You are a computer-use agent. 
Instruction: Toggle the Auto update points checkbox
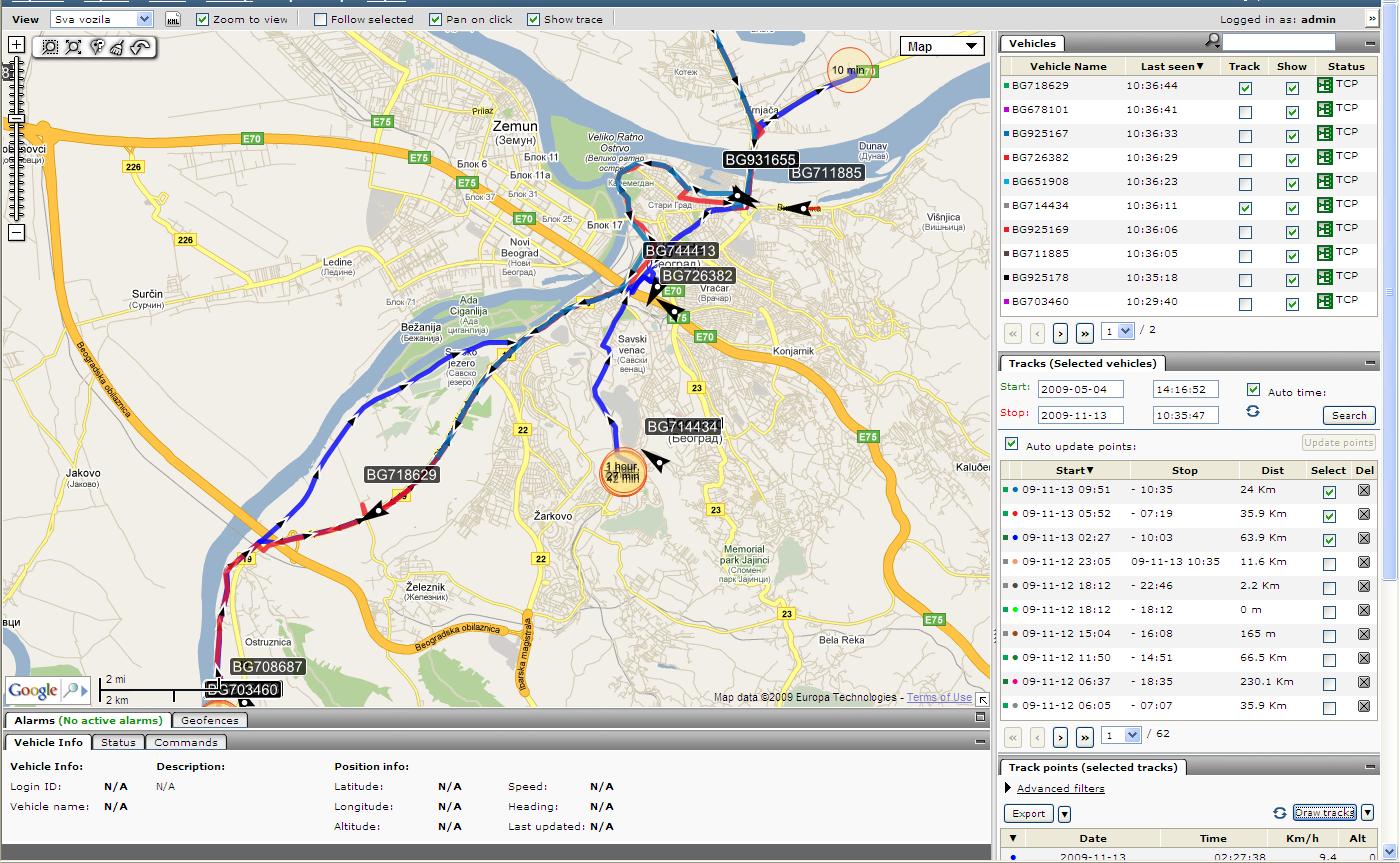(x=1012, y=443)
